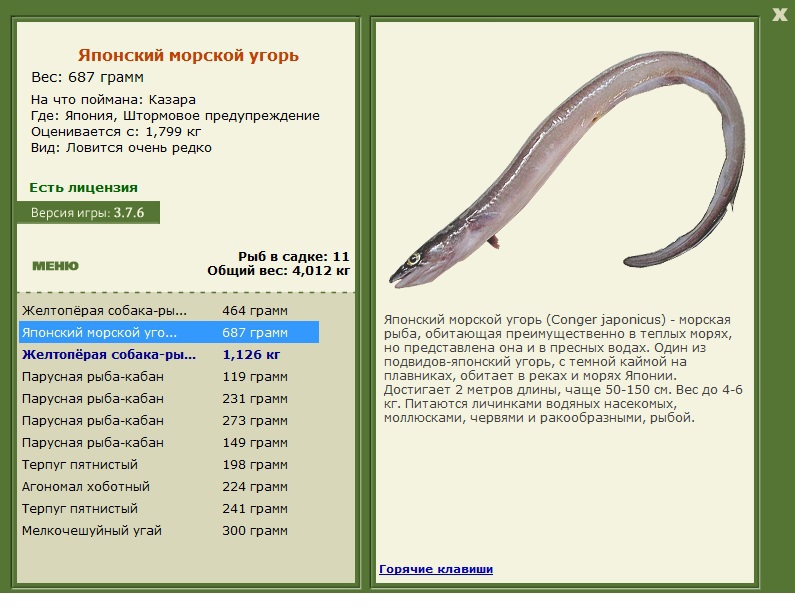Click the Вес: 687 грамм line

coord(87,77)
